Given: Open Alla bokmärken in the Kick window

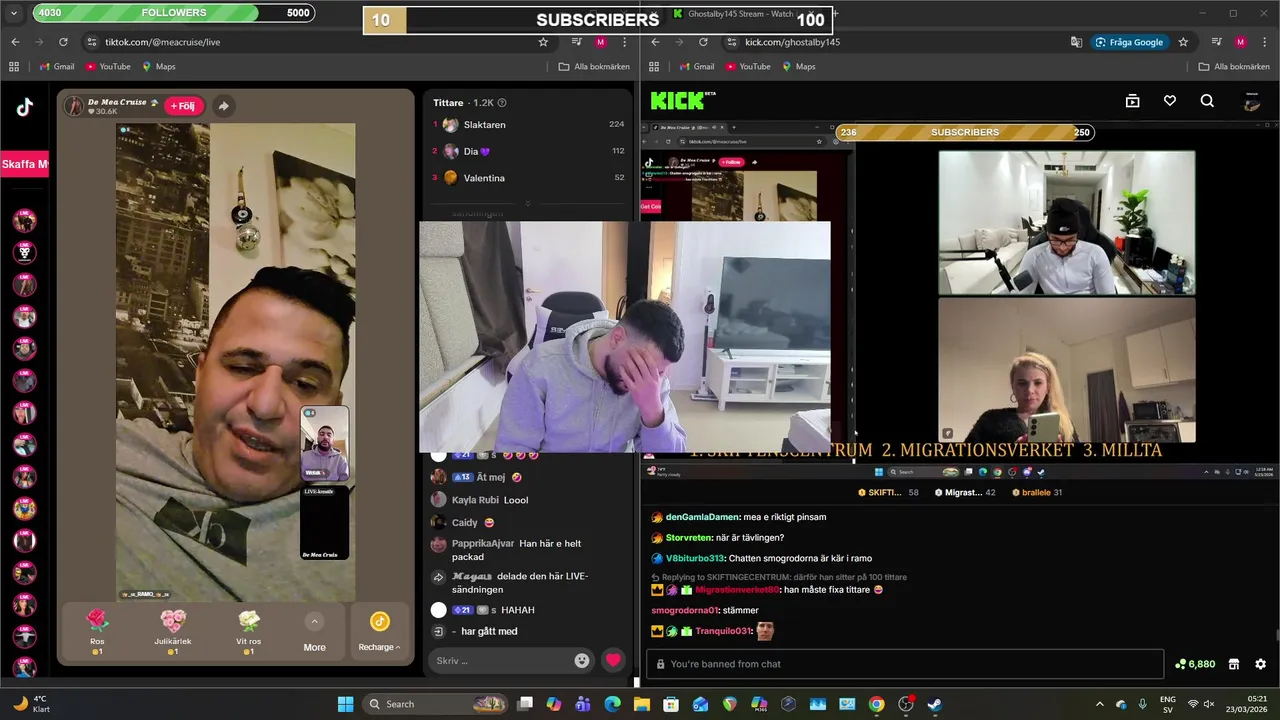Looking at the screenshot, I should click(x=1233, y=67).
